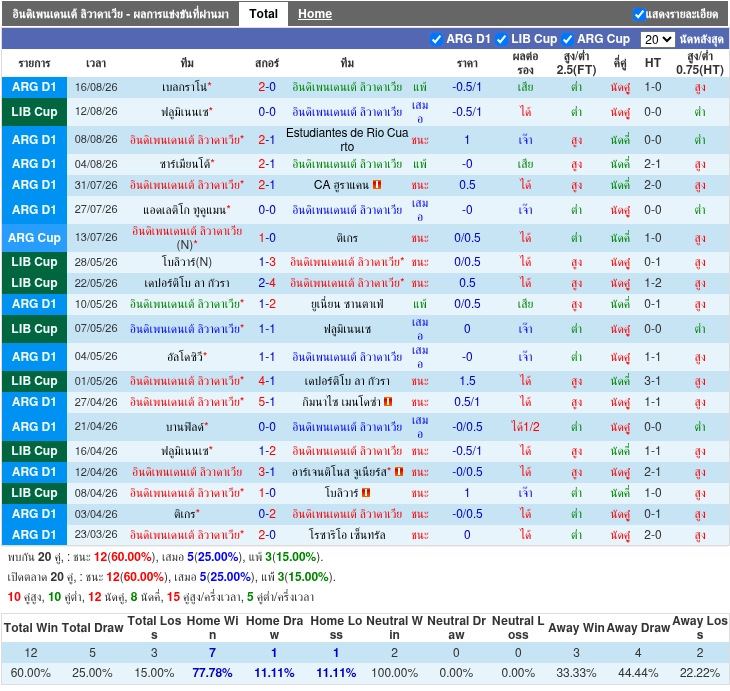Click the date 10/05/26

(x=96, y=304)
